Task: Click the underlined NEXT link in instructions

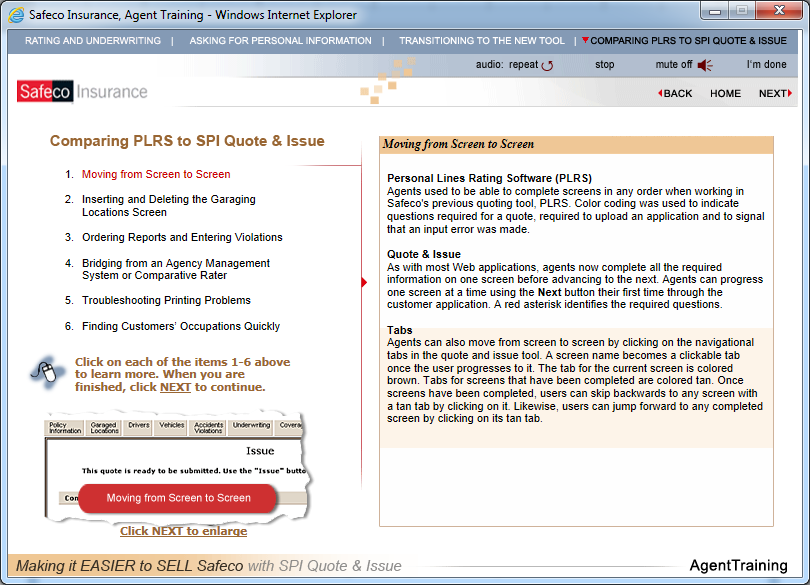Action: (176, 387)
